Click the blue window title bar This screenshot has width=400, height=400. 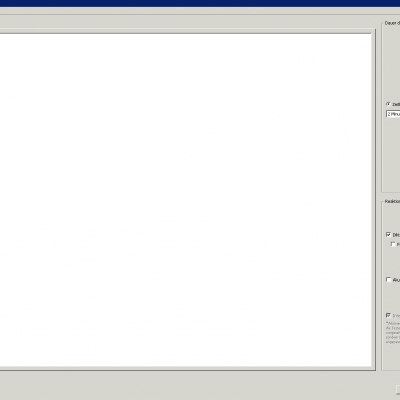[200, 3]
